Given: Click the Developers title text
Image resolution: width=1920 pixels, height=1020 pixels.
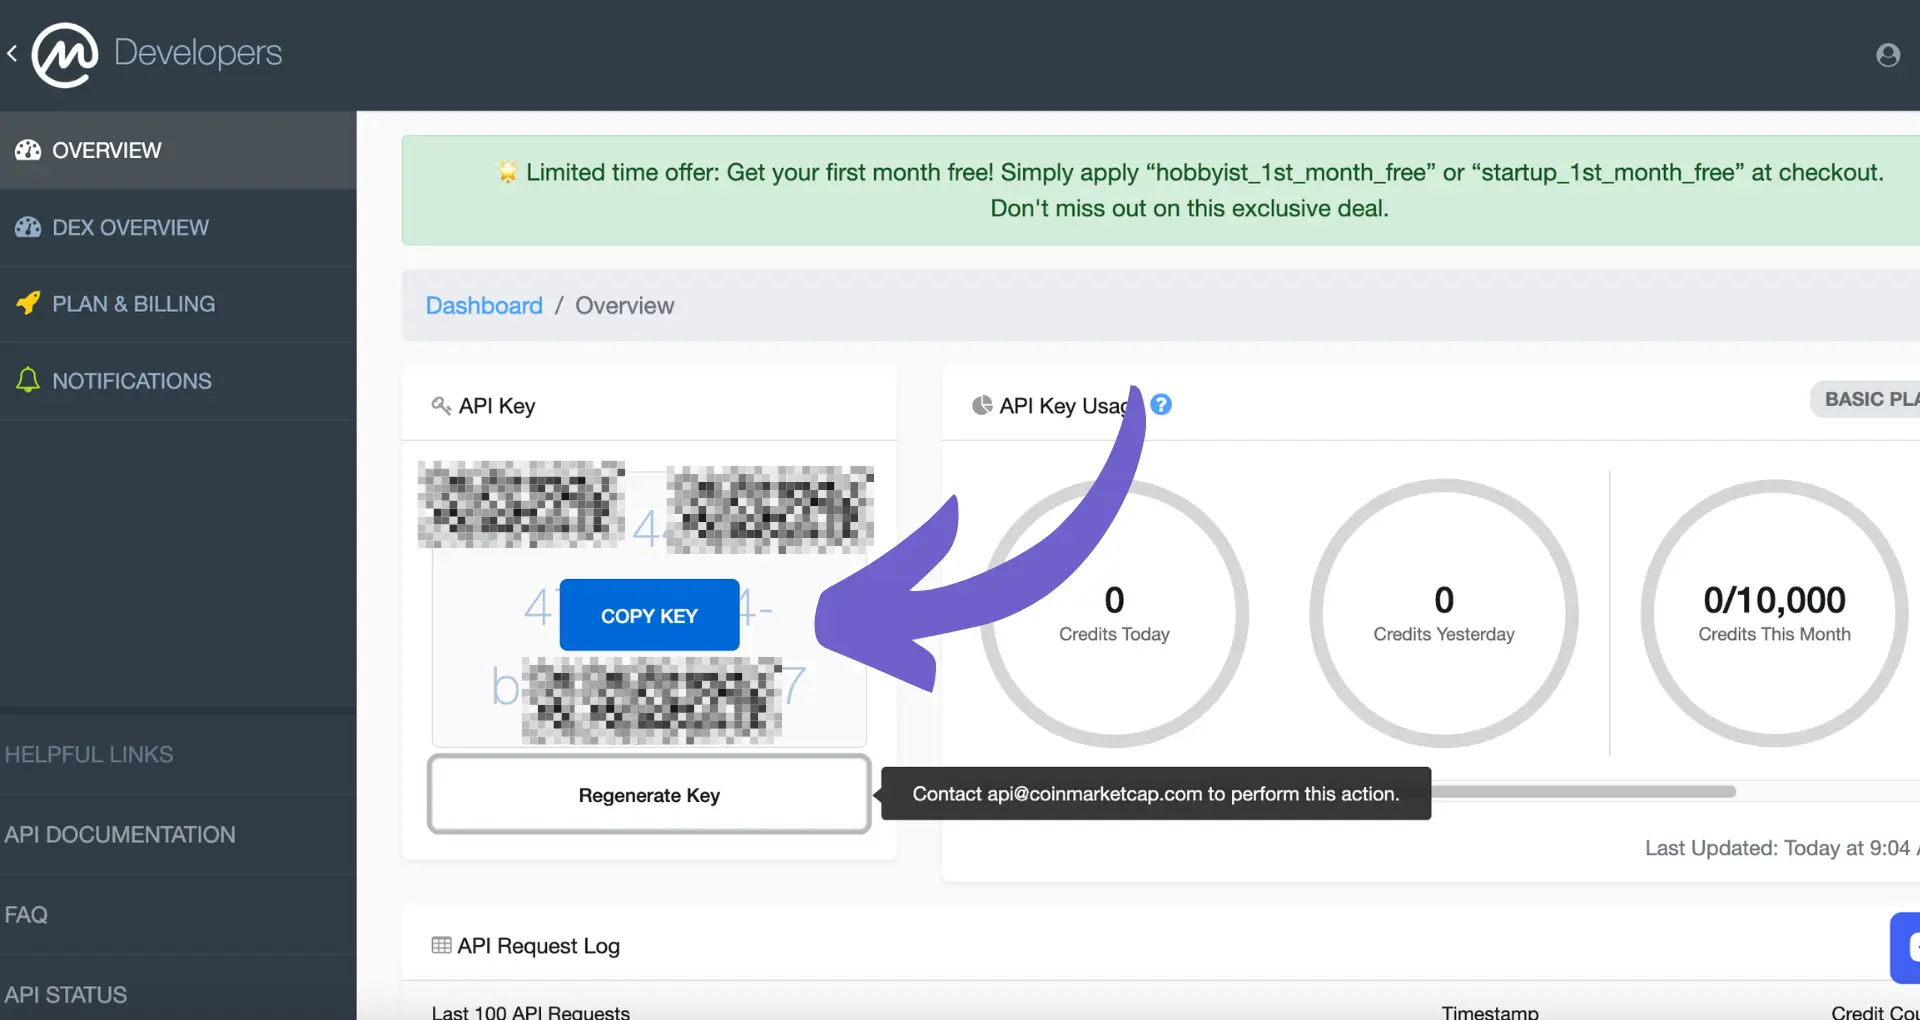Looking at the screenshot, I should tap(198, 52).
